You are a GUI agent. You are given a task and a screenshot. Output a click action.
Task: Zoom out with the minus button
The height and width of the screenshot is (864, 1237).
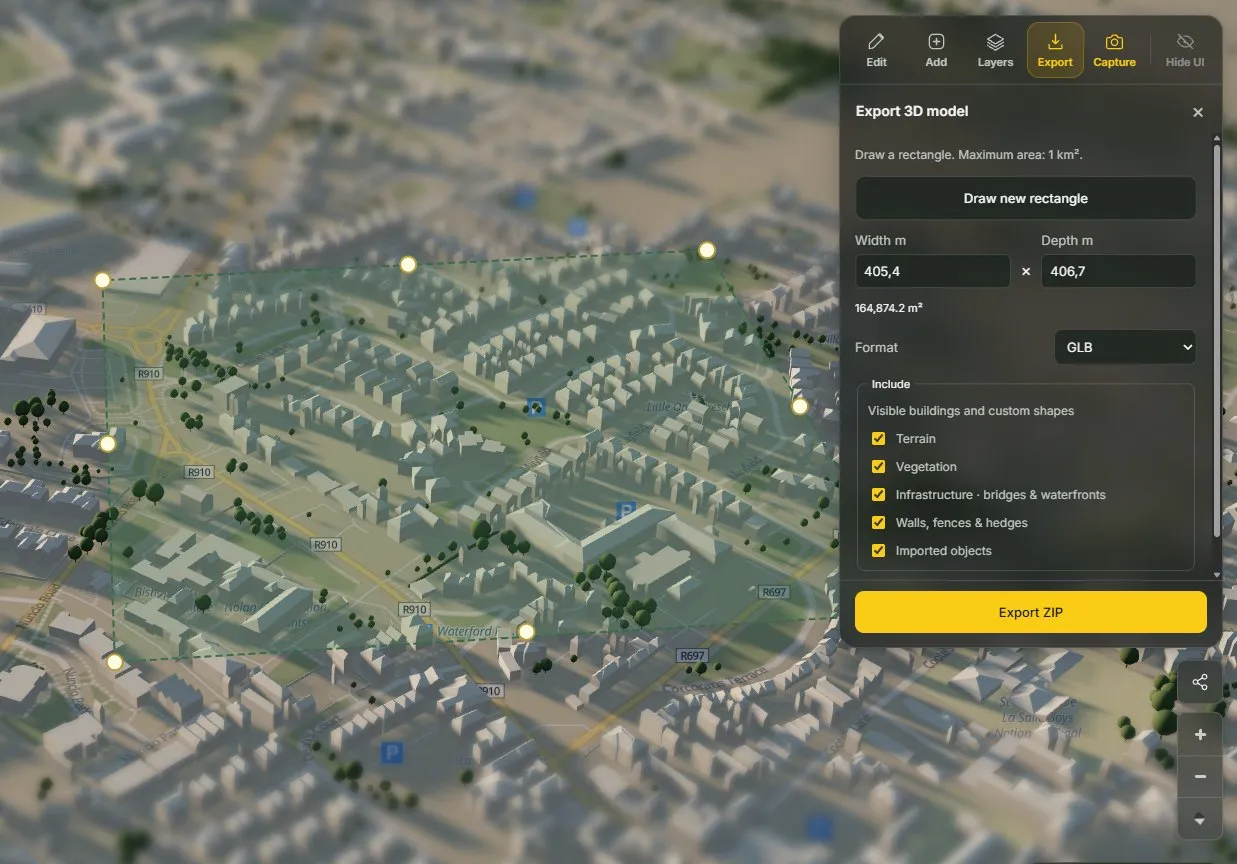pyautogui.click(x=1200, y=777)
